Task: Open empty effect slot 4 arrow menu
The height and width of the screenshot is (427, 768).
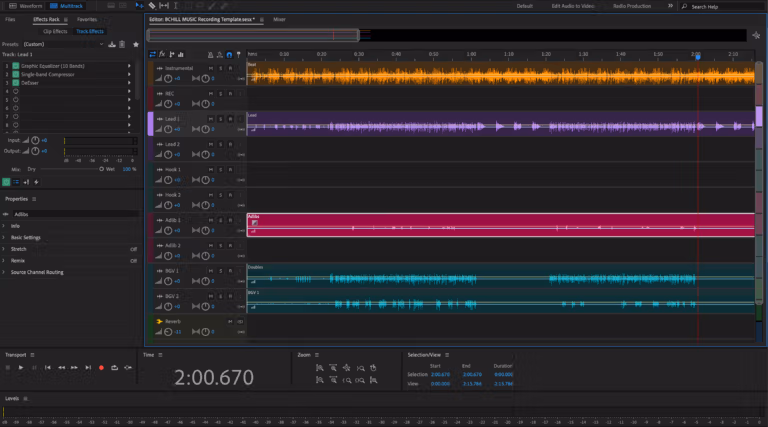Action: tap(129, 91)
